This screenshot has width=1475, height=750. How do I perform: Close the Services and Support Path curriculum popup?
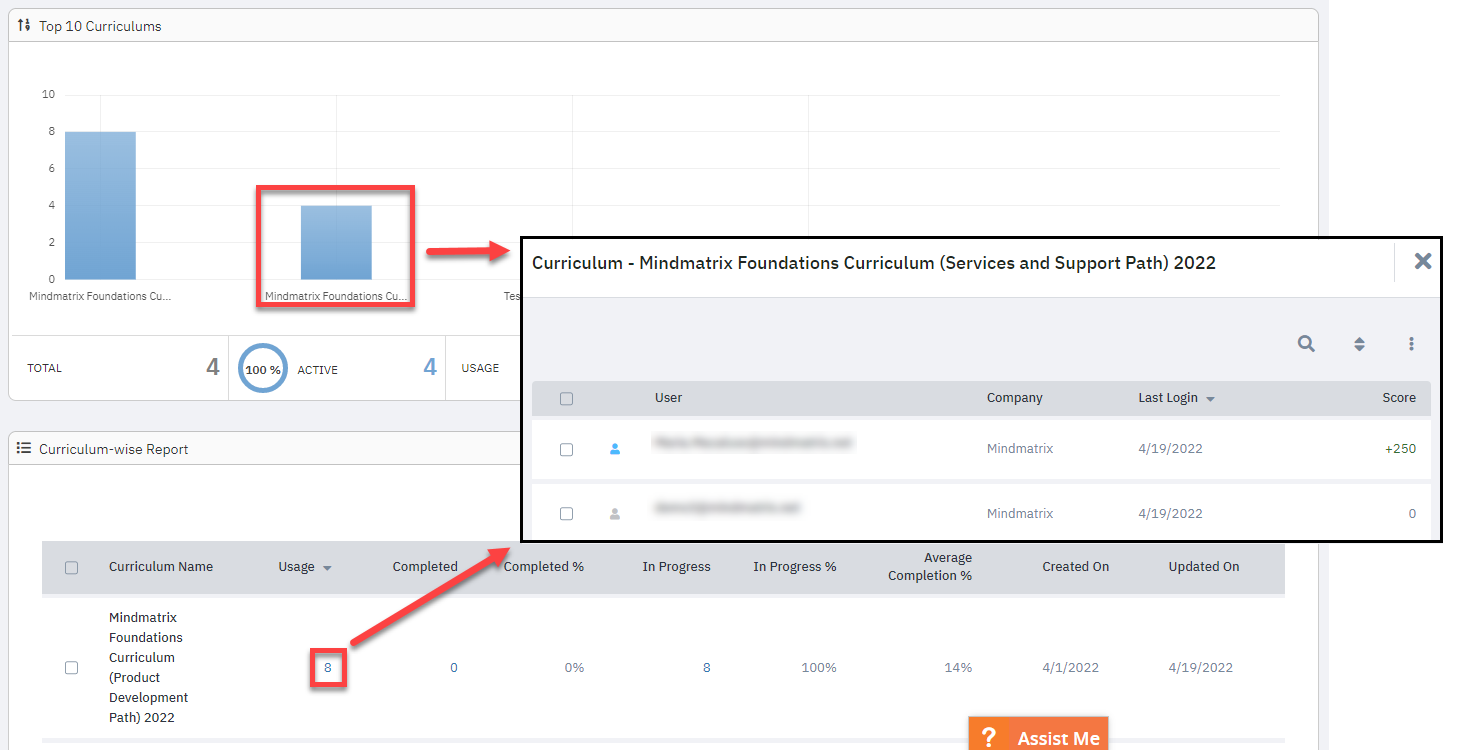[1422, 262]
